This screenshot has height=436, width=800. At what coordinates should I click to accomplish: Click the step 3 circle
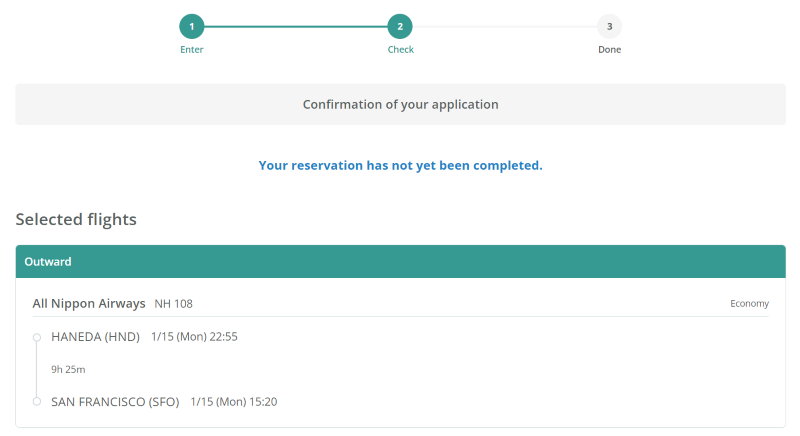click(x=609, y=27)
